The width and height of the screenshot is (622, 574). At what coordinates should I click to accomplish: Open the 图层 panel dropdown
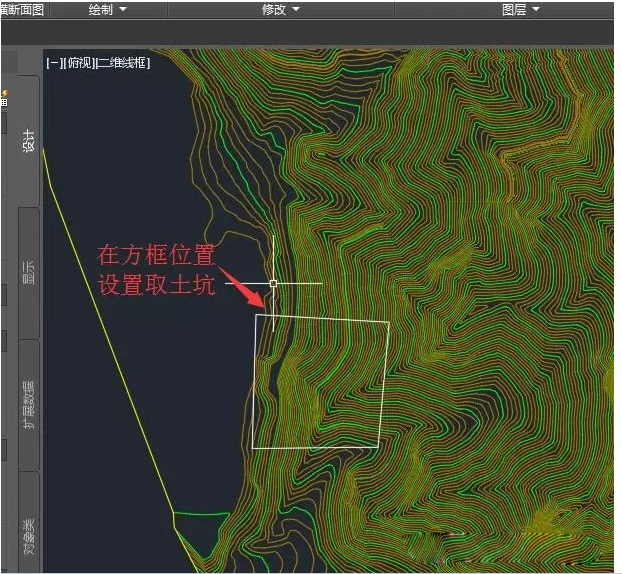(520, 9)
